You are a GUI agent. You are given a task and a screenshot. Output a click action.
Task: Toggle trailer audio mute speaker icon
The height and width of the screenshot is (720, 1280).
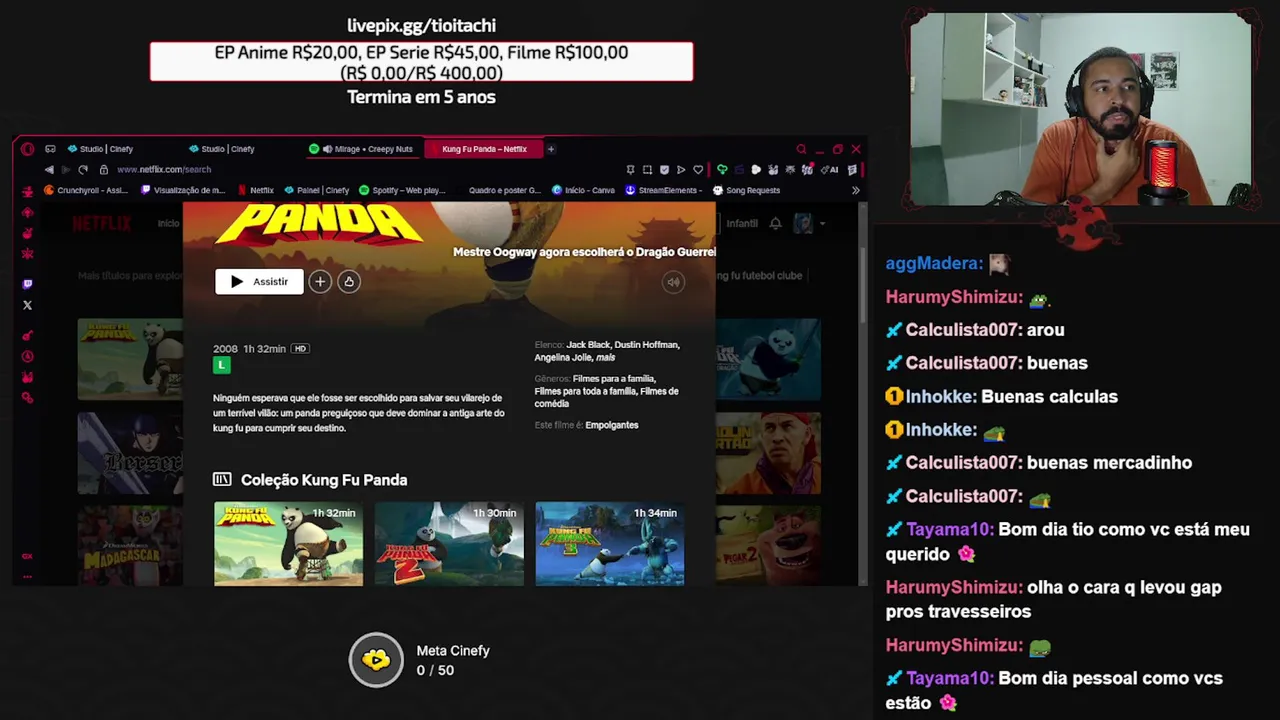point(673,282)
